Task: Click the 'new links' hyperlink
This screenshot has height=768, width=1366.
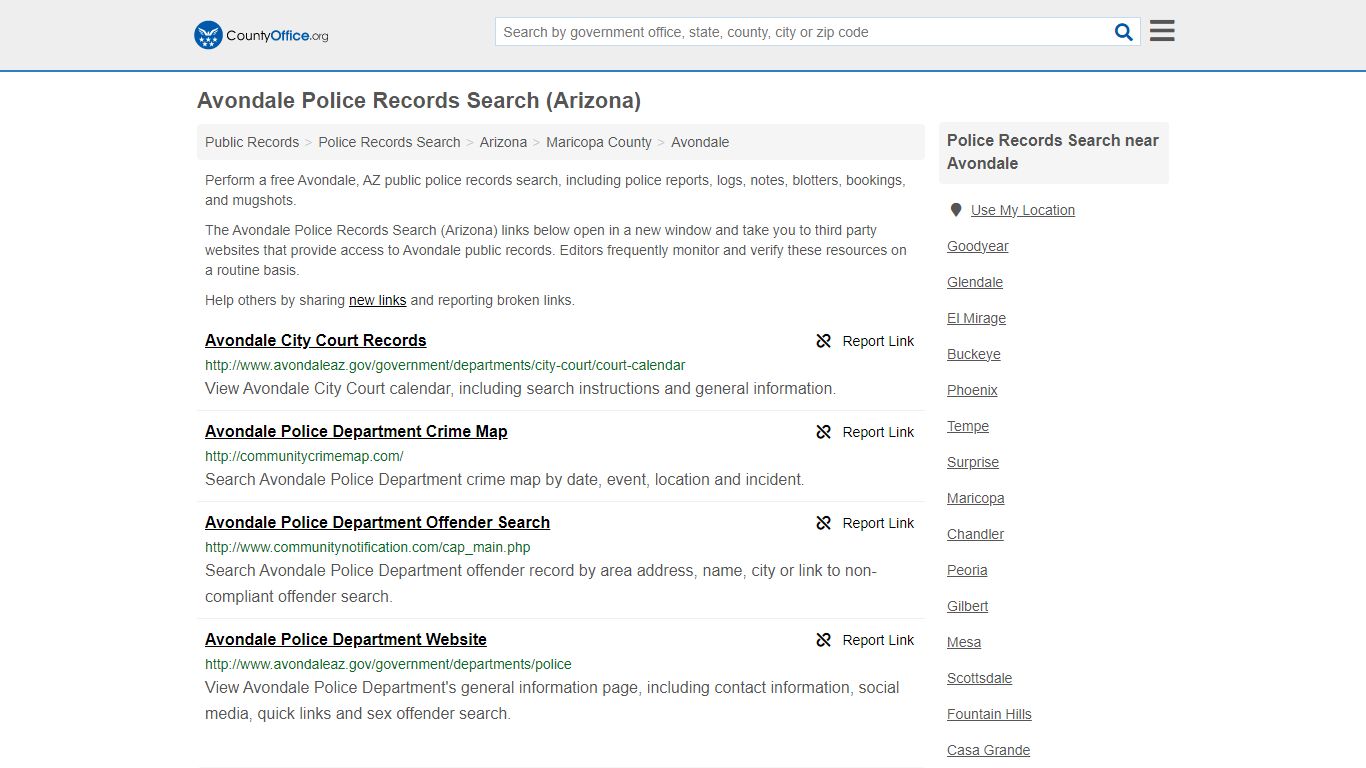Action: click(378, 300)
